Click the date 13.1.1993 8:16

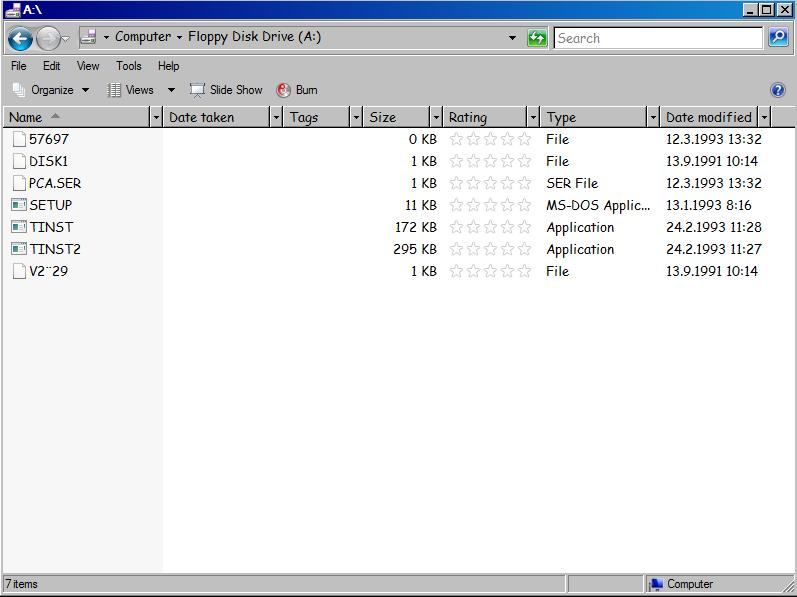pyautogui.click(x=709, y=205)
